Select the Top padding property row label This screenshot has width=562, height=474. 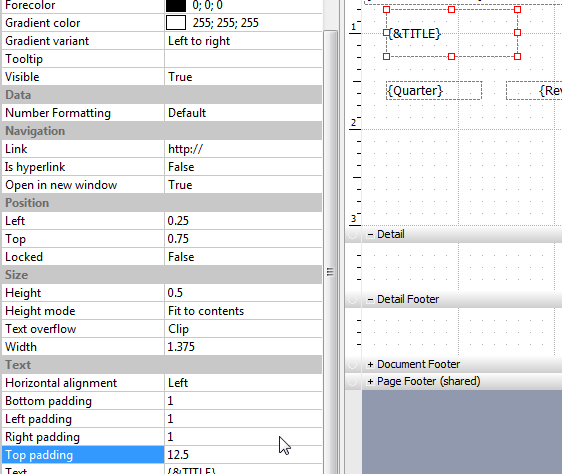83,455
